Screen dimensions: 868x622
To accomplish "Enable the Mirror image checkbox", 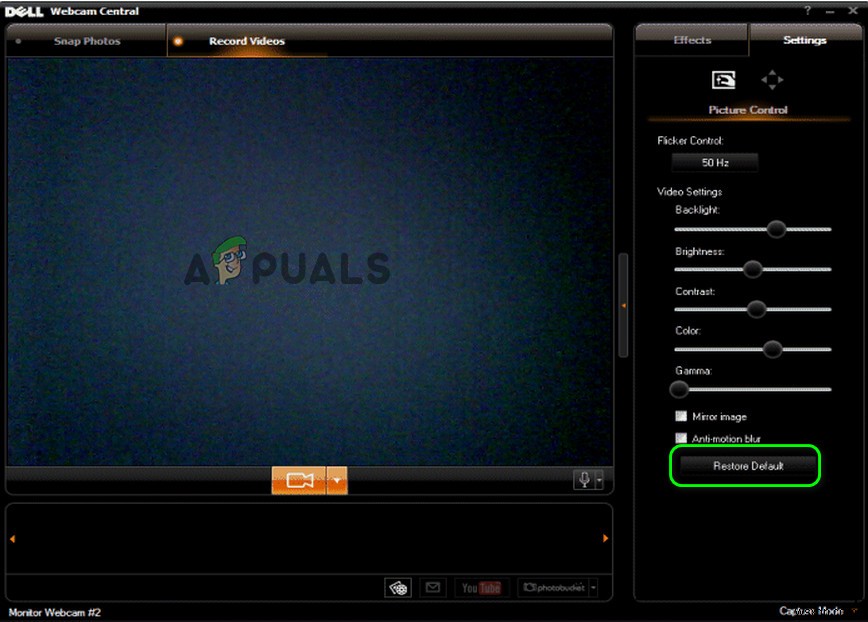I will [681, 416].
